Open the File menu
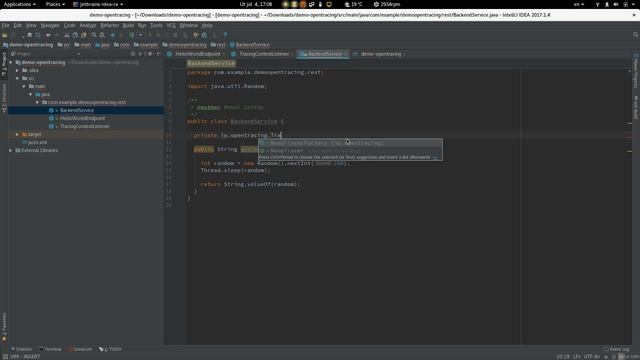This screenshot has height=360, width=640. click(x=5, y=25)
